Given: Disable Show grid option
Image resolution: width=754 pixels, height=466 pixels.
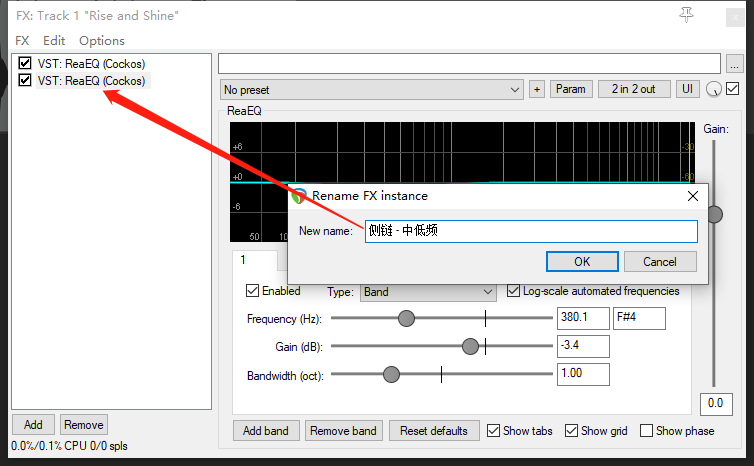Looking at the screenshot, I should click(x=571, y=430).
